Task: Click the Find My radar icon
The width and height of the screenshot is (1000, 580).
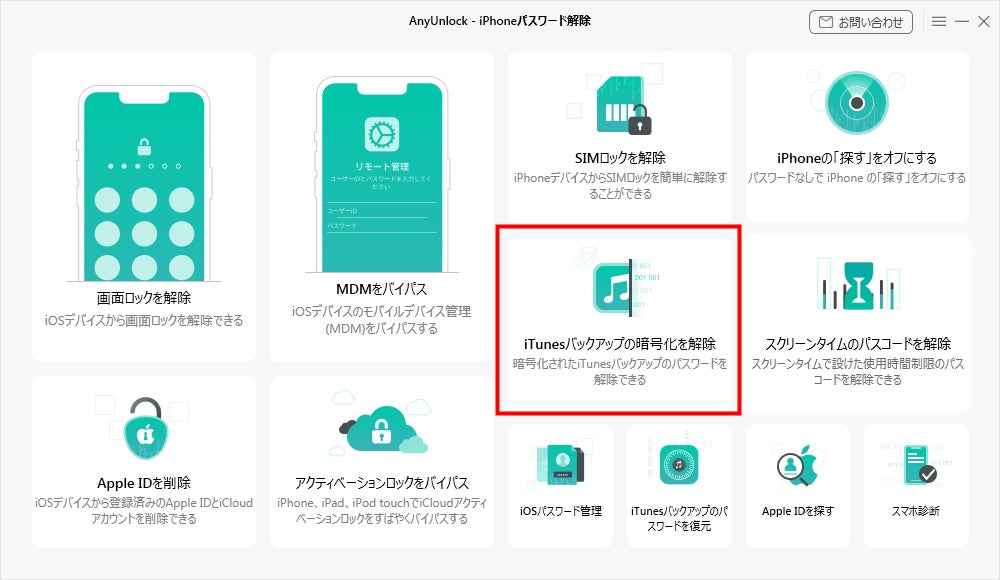Action: (857, 103)
